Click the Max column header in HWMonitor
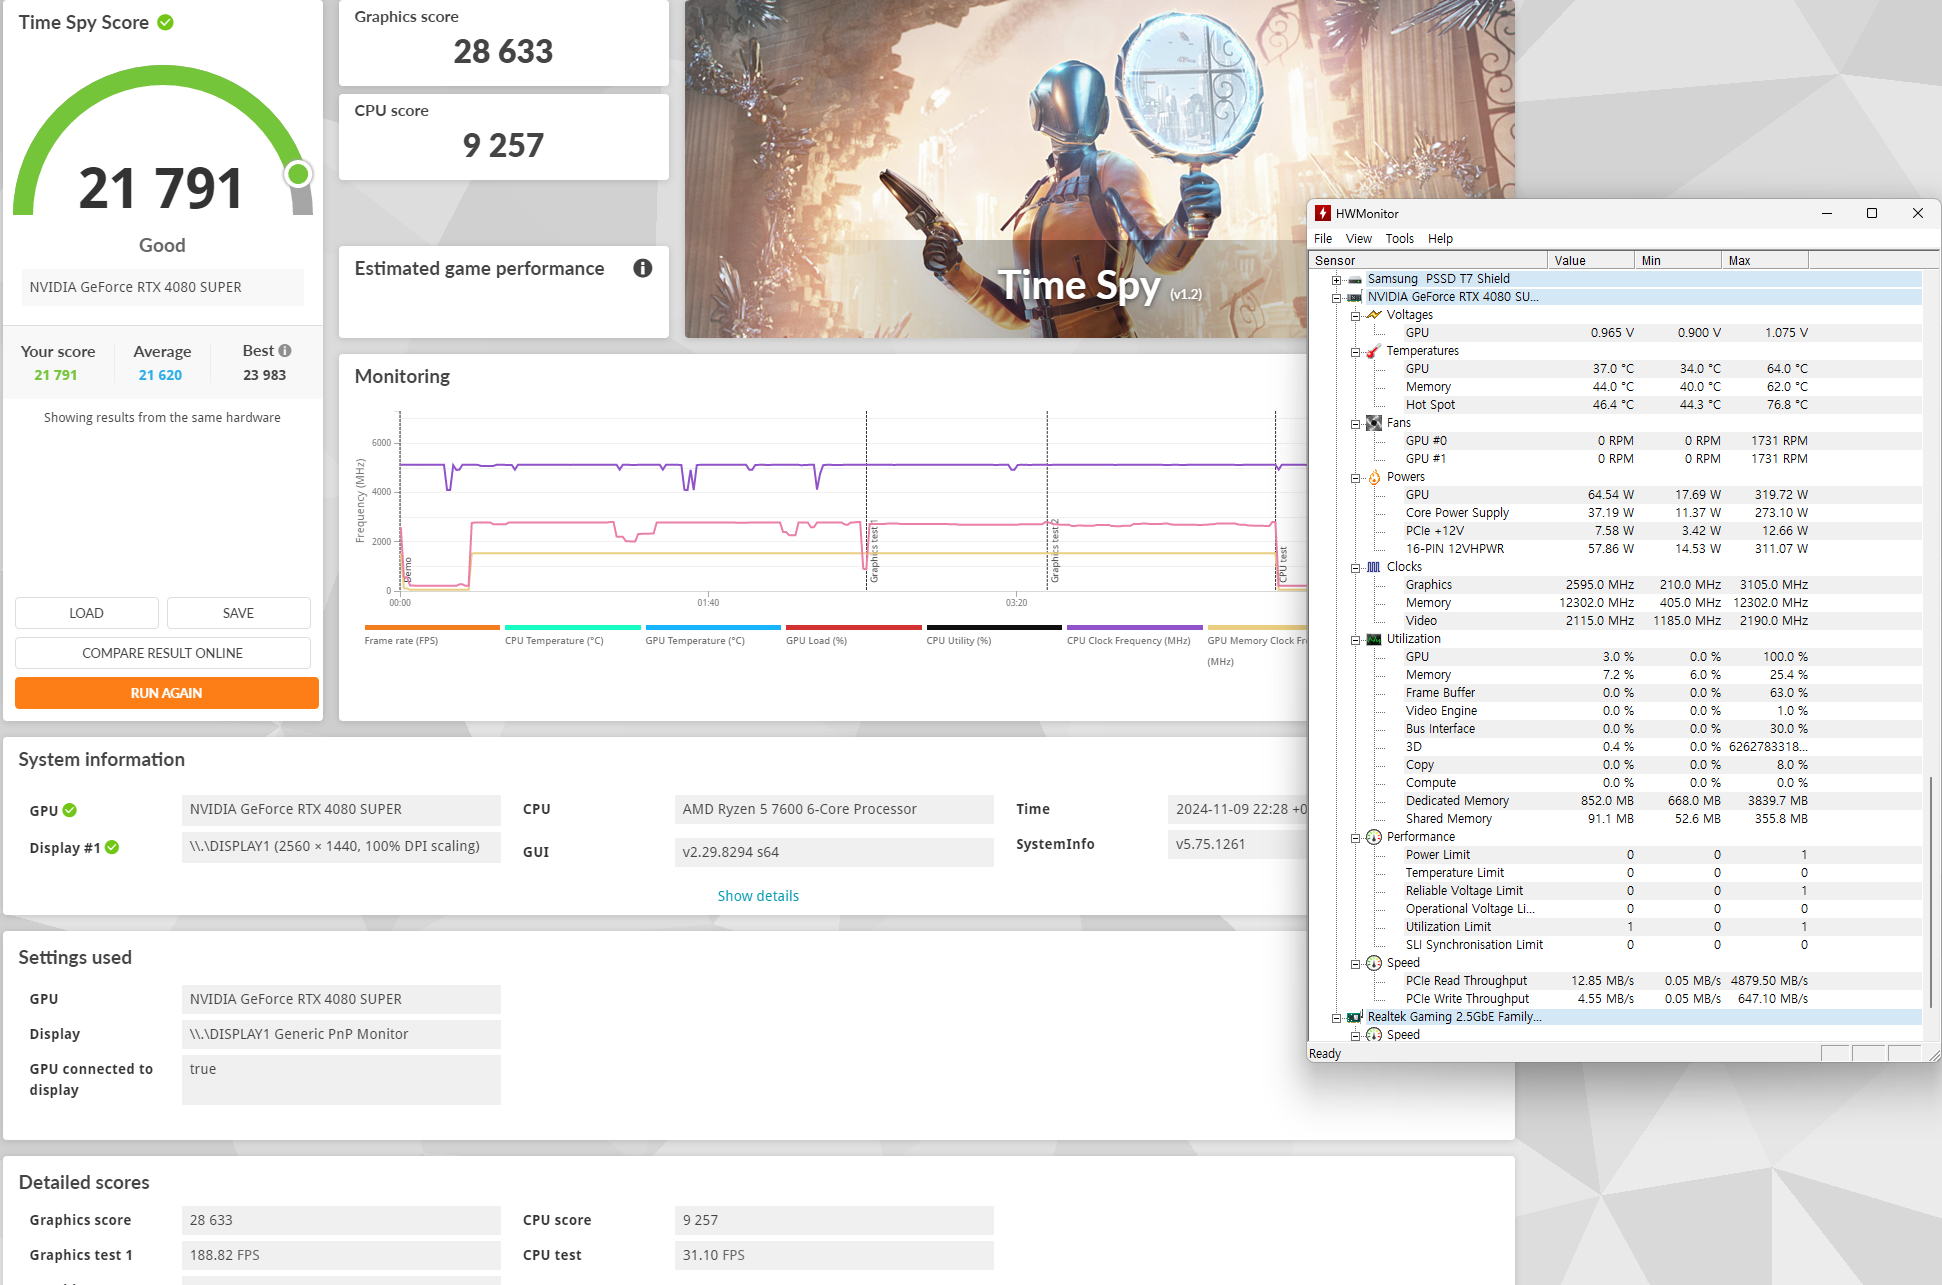The height and width of the screenshot is (1285, 1942). click(1765, 261)
